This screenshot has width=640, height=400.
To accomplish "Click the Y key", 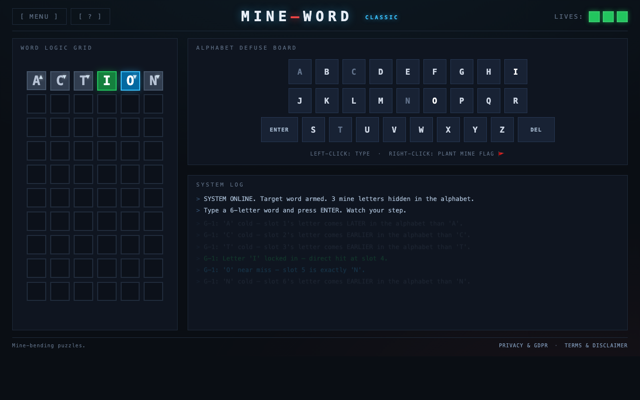I will tap(475, 129).
